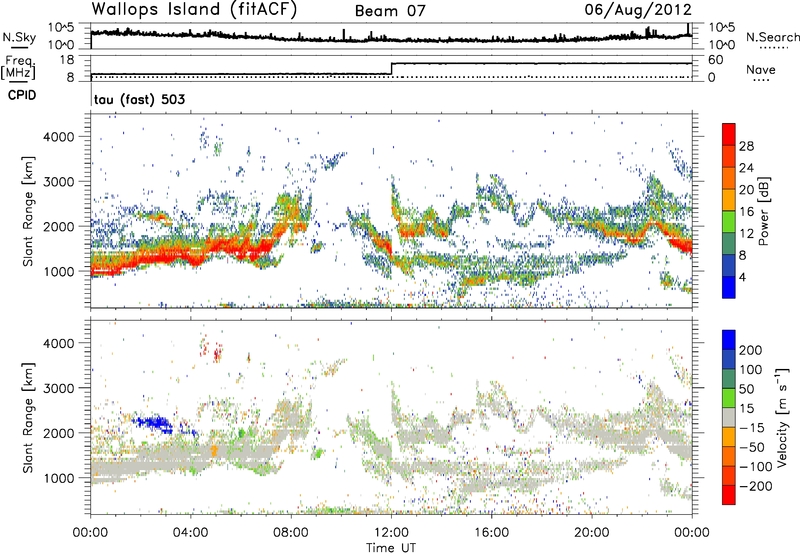The width and height of the screenshot is (800, 554).
Task: Click the 16 label on Power color bar
Action: 746,212
